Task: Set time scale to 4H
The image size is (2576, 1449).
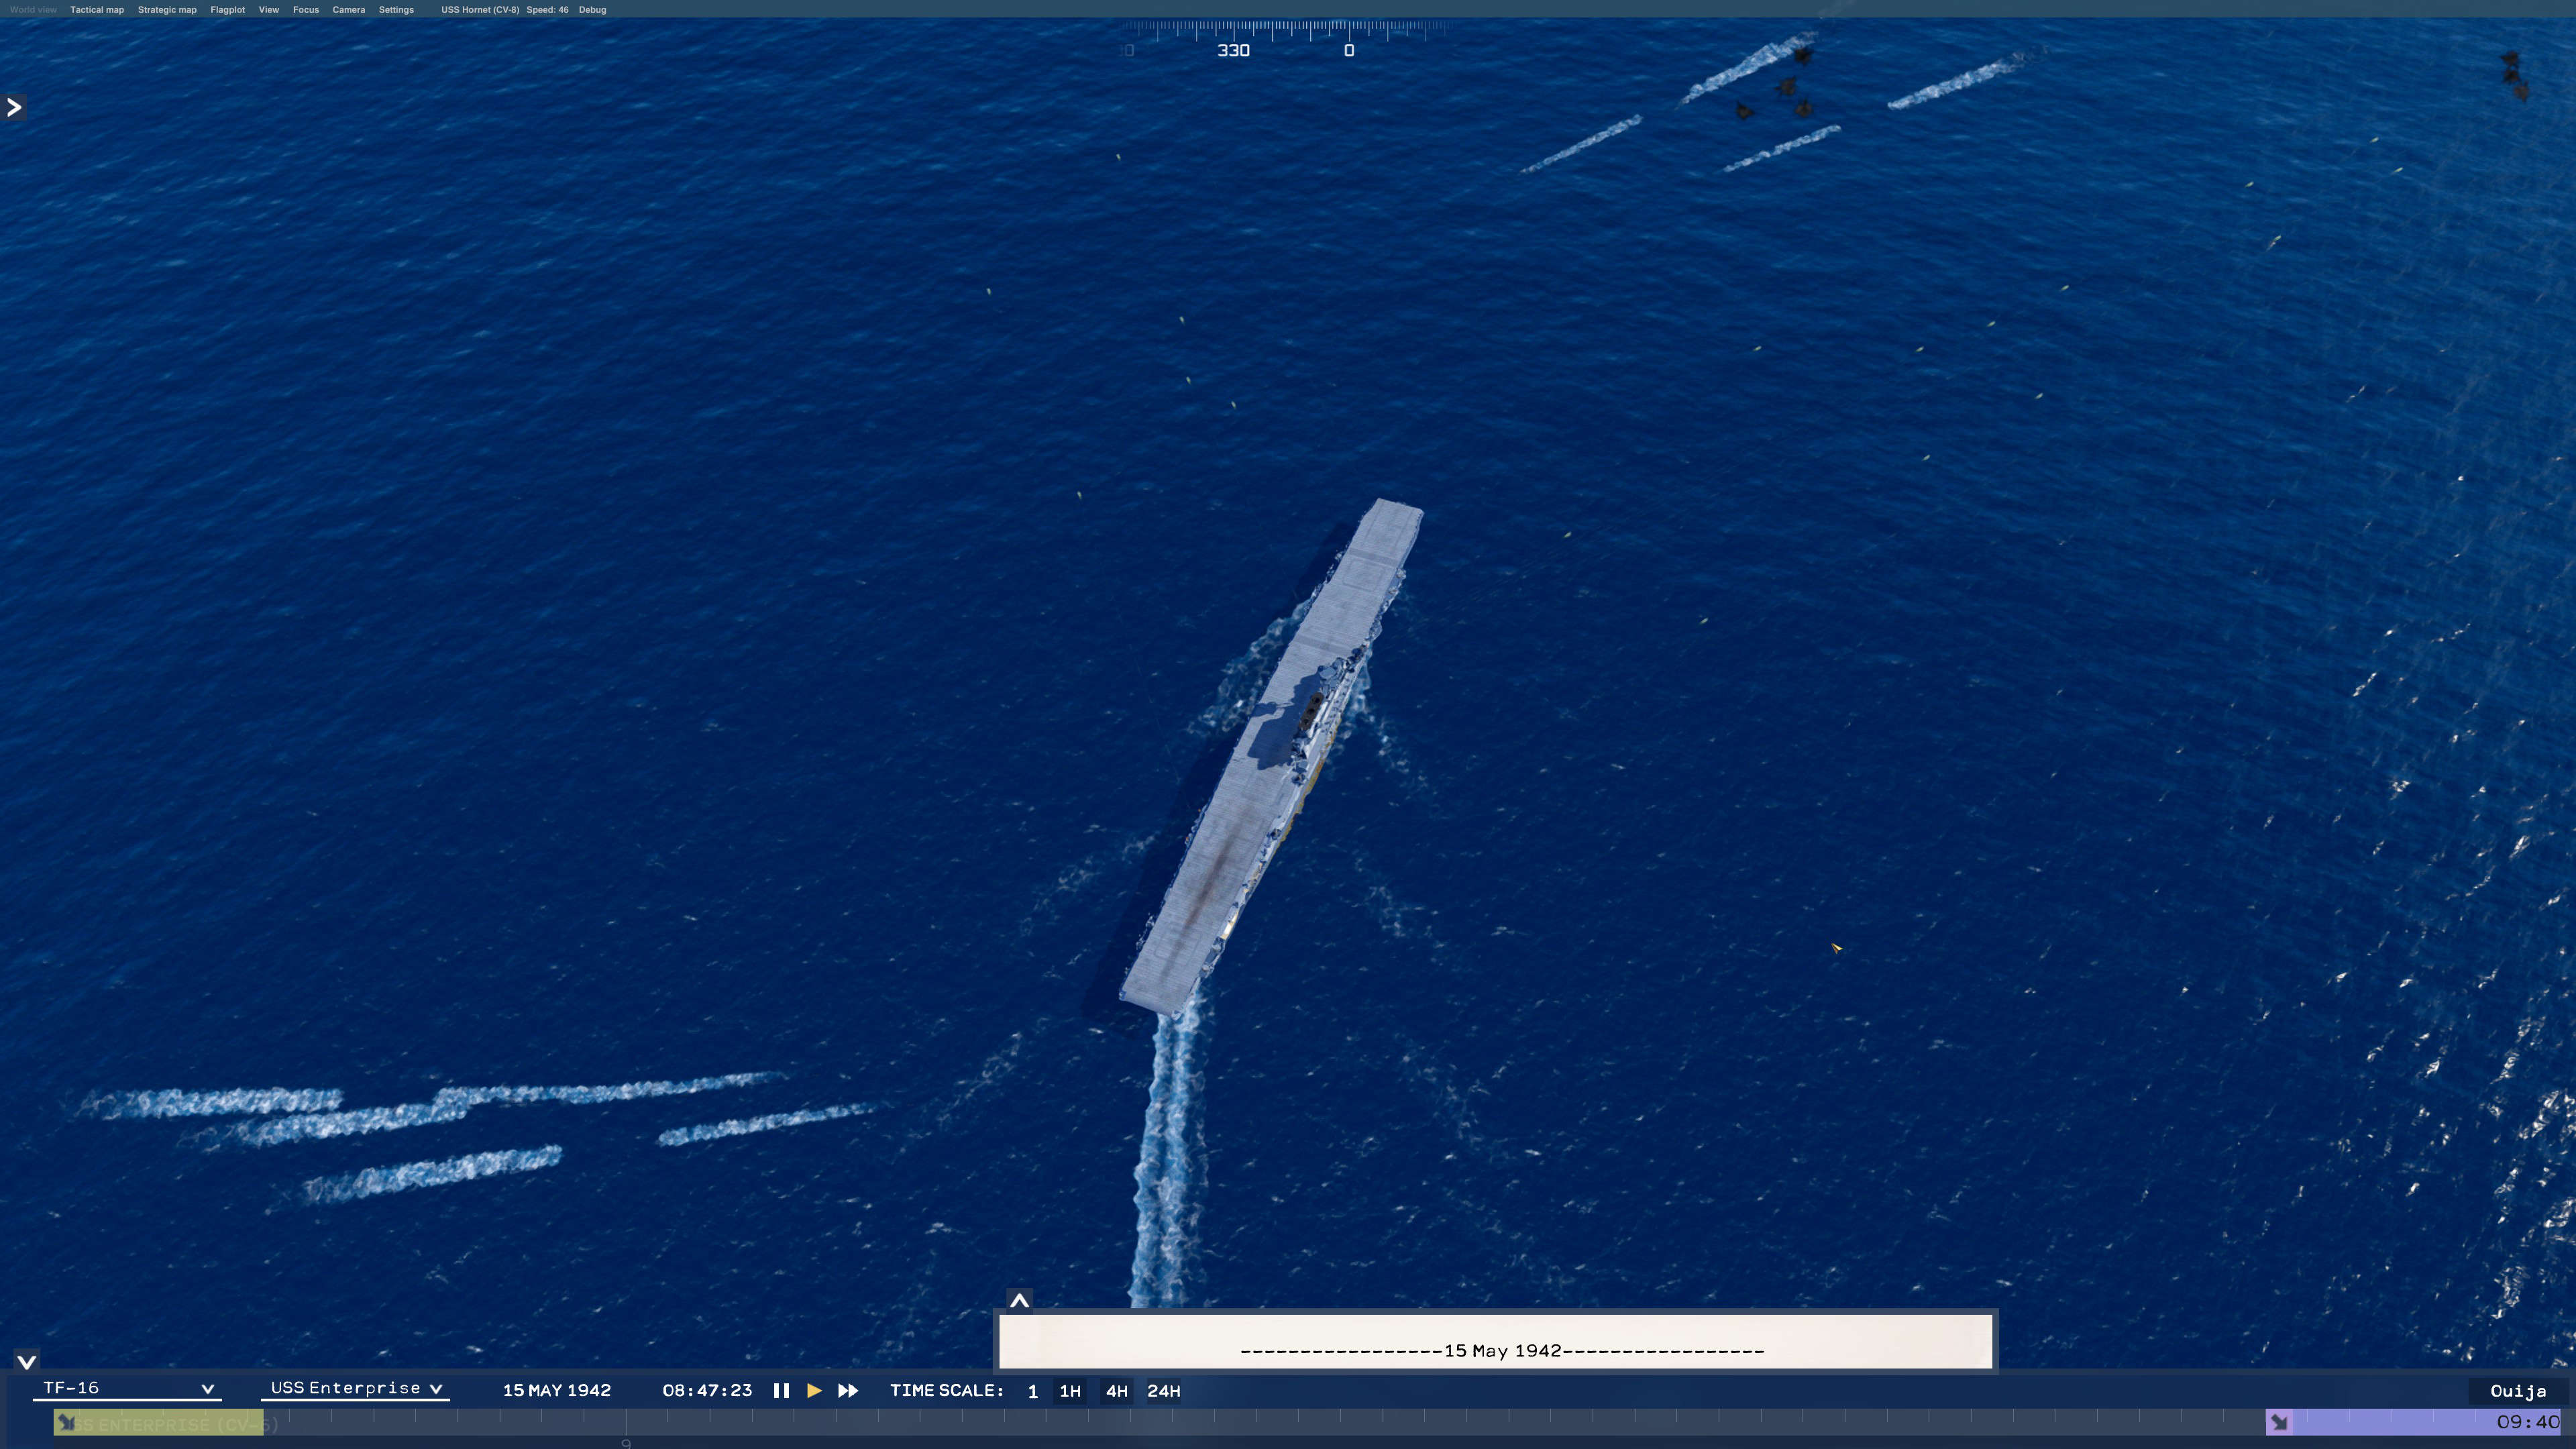Action: tap(1116, 1391)
